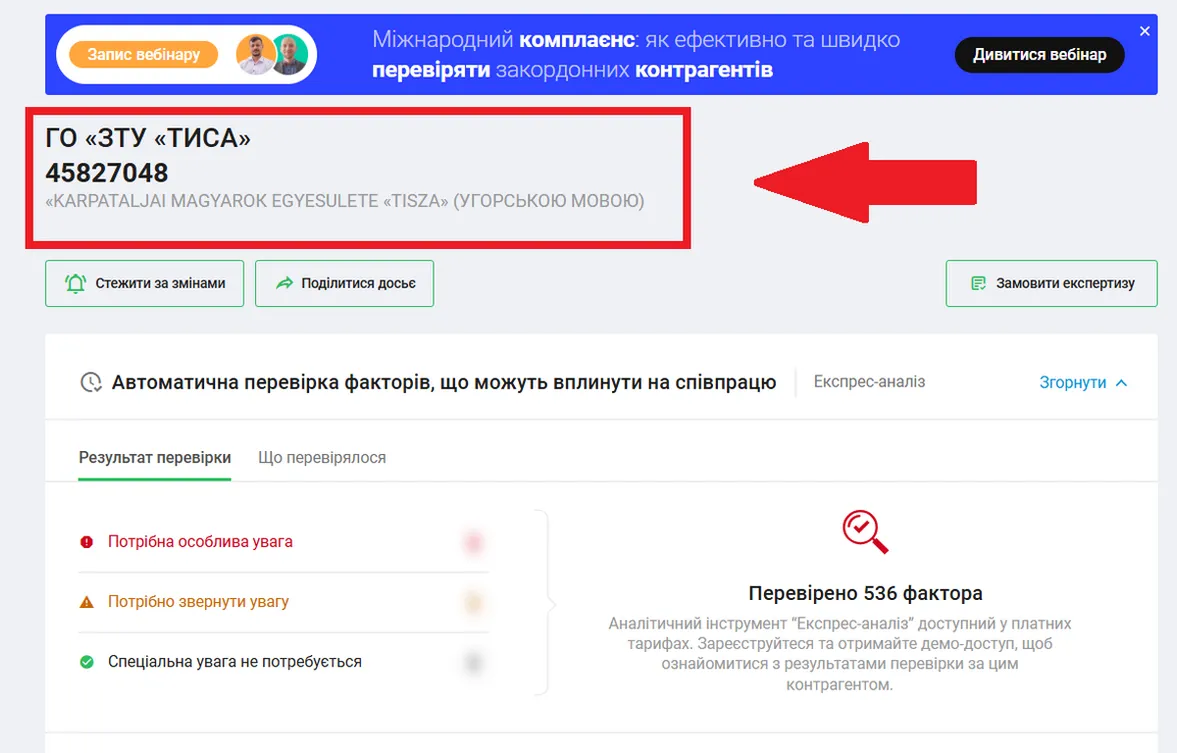1177x753 pixels.
Task: Select Потрібно звернути увагу row
Action: pos(284,602)
